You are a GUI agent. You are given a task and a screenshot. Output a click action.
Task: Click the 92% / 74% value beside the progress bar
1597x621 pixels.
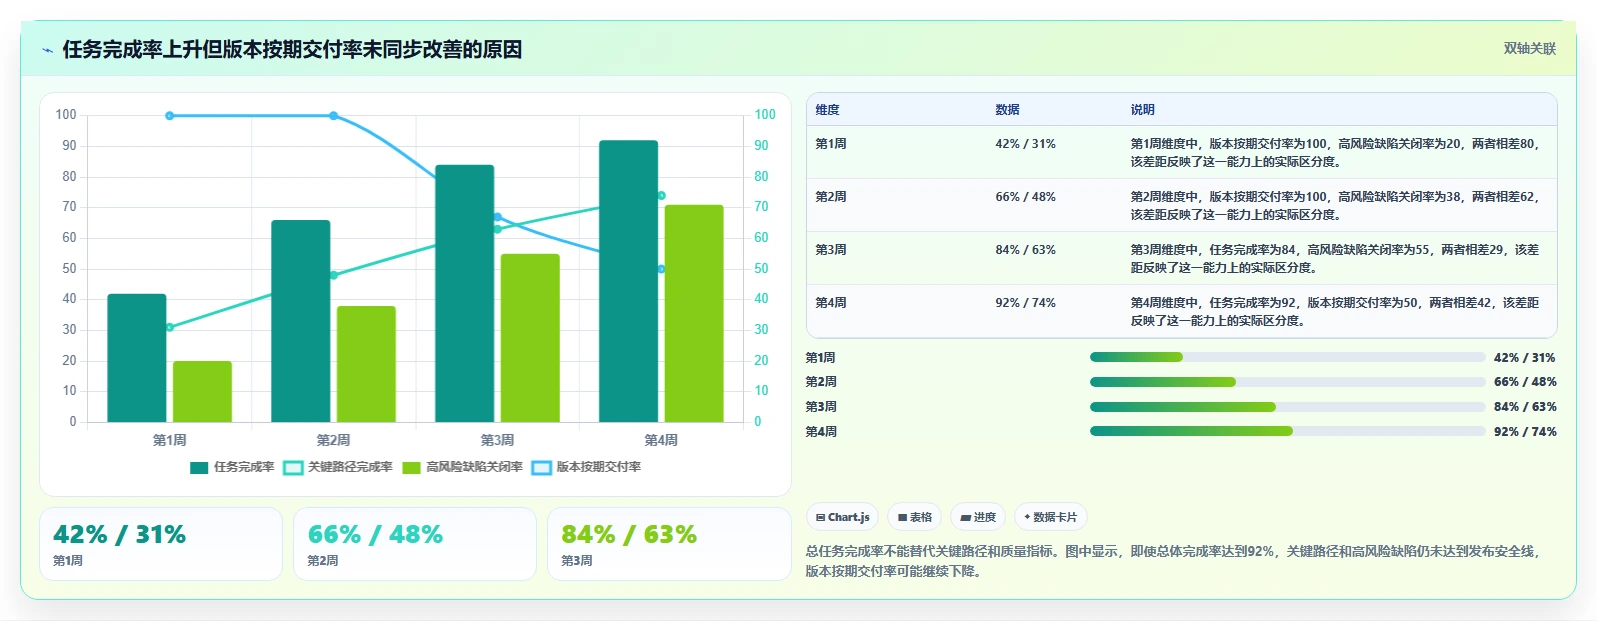(x=1525, y=432)
